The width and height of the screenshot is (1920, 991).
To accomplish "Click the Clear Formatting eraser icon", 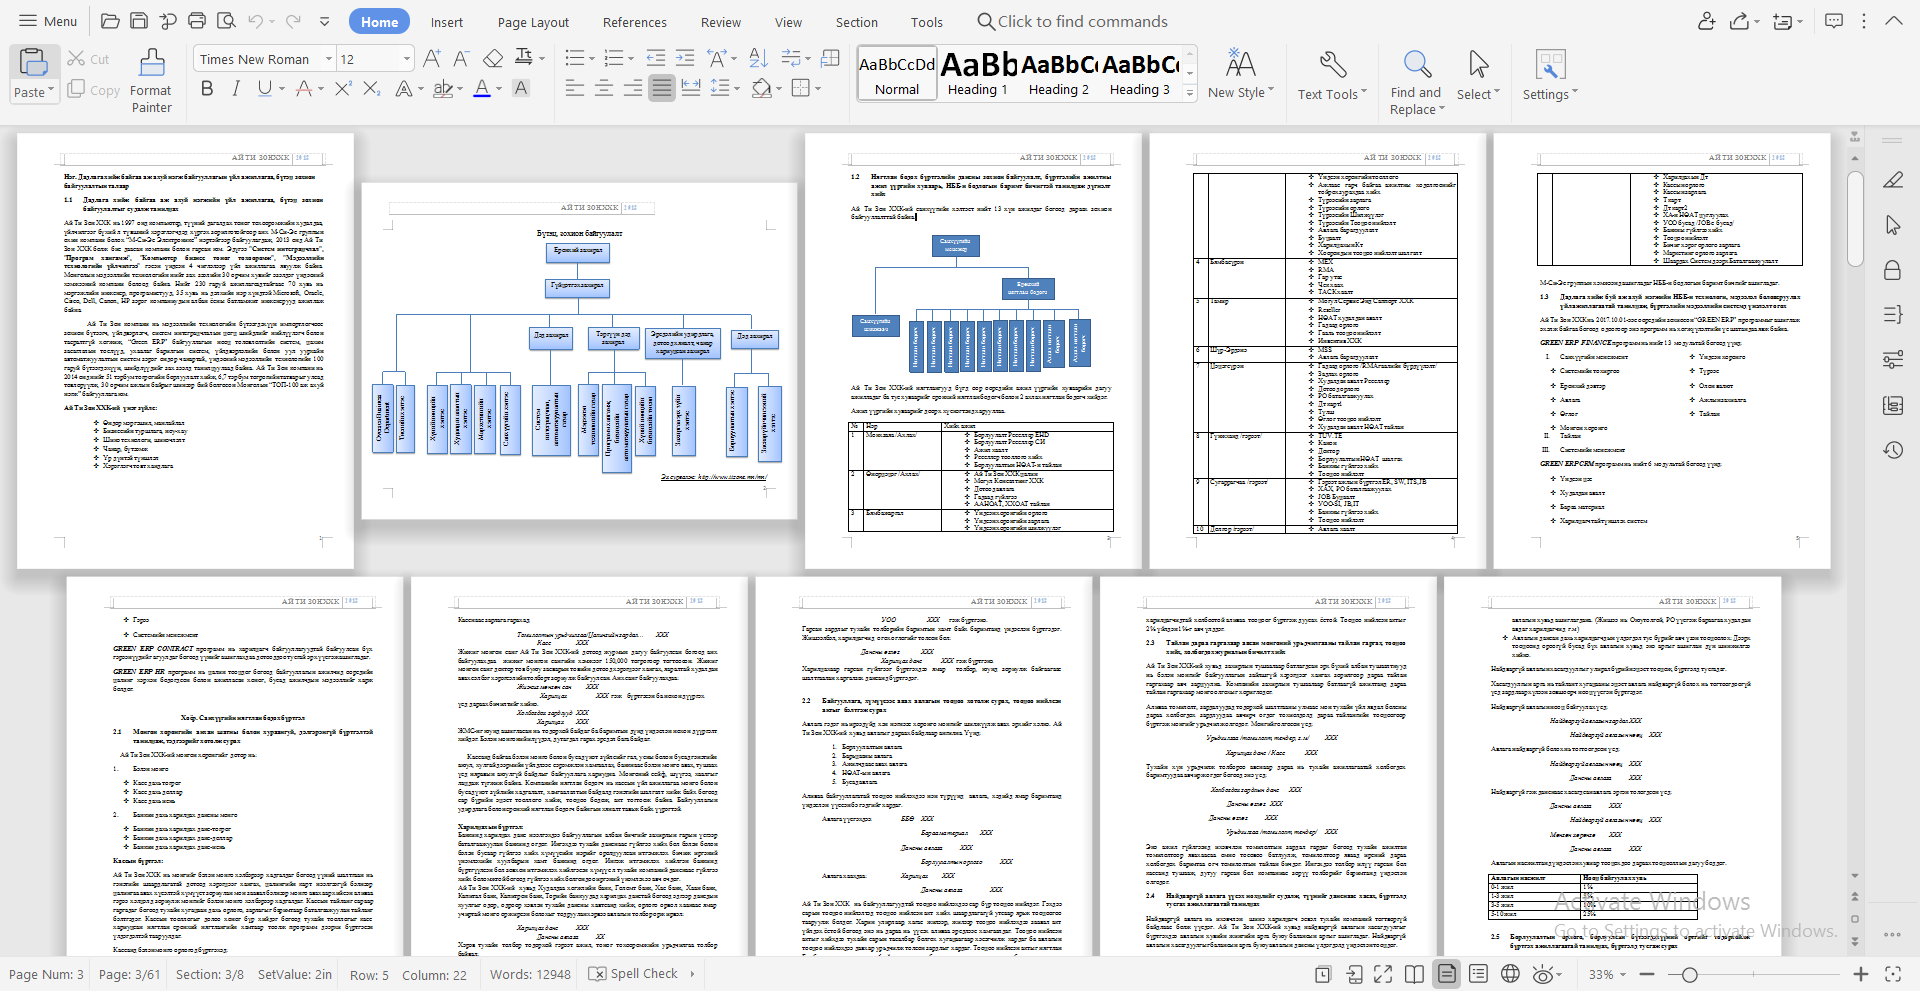I will (x=493, y=59).
